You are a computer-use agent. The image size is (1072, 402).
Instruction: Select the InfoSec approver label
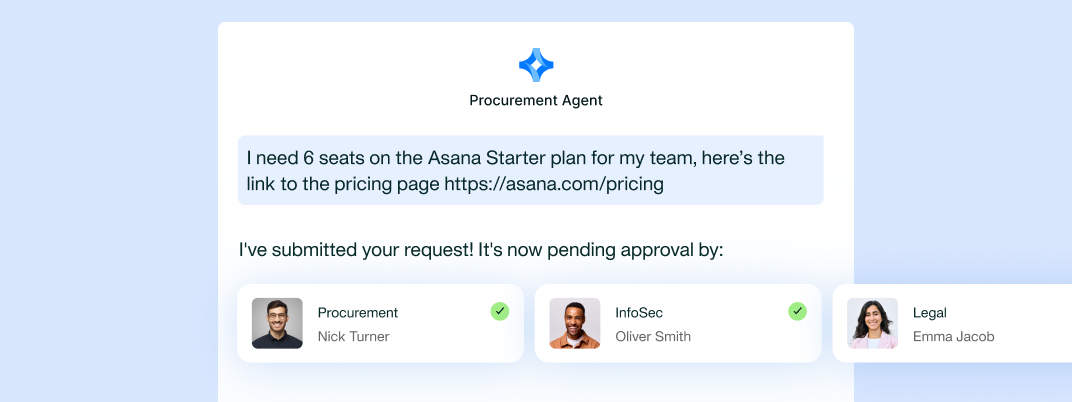pyautogui.click(x=639, y=313)
